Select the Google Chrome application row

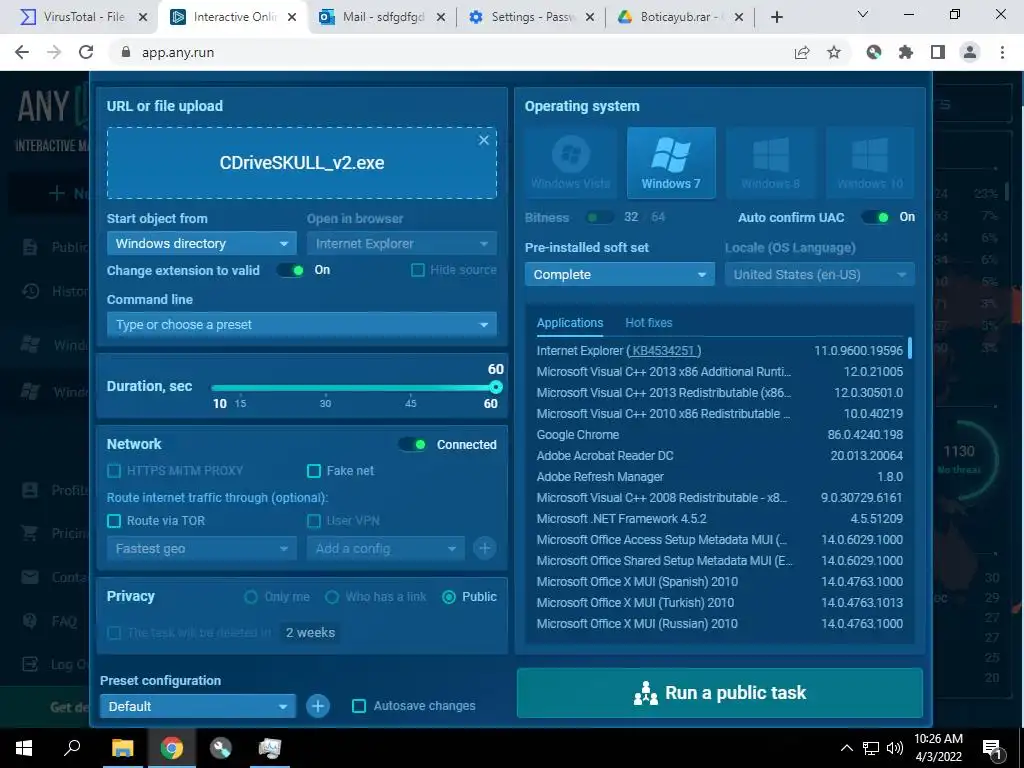pos(720,435)
